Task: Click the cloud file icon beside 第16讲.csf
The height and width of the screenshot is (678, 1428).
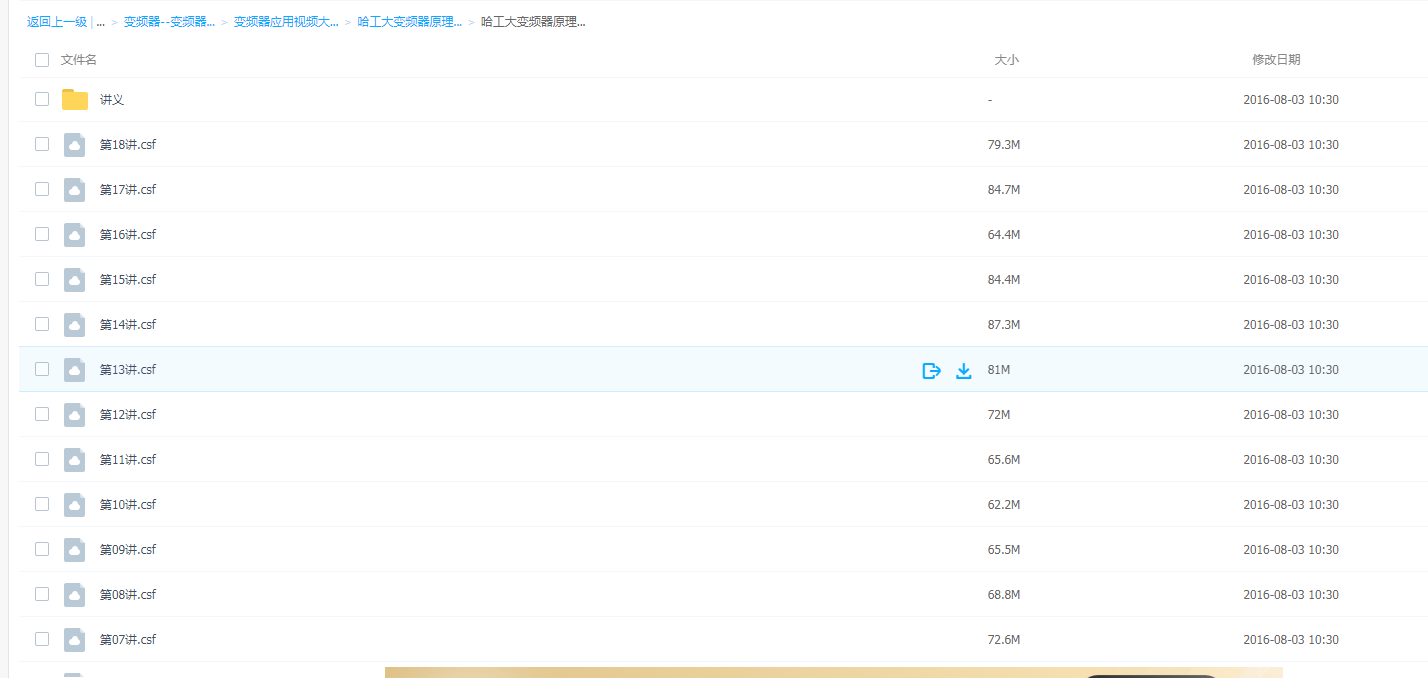Action: coord(75,235)
